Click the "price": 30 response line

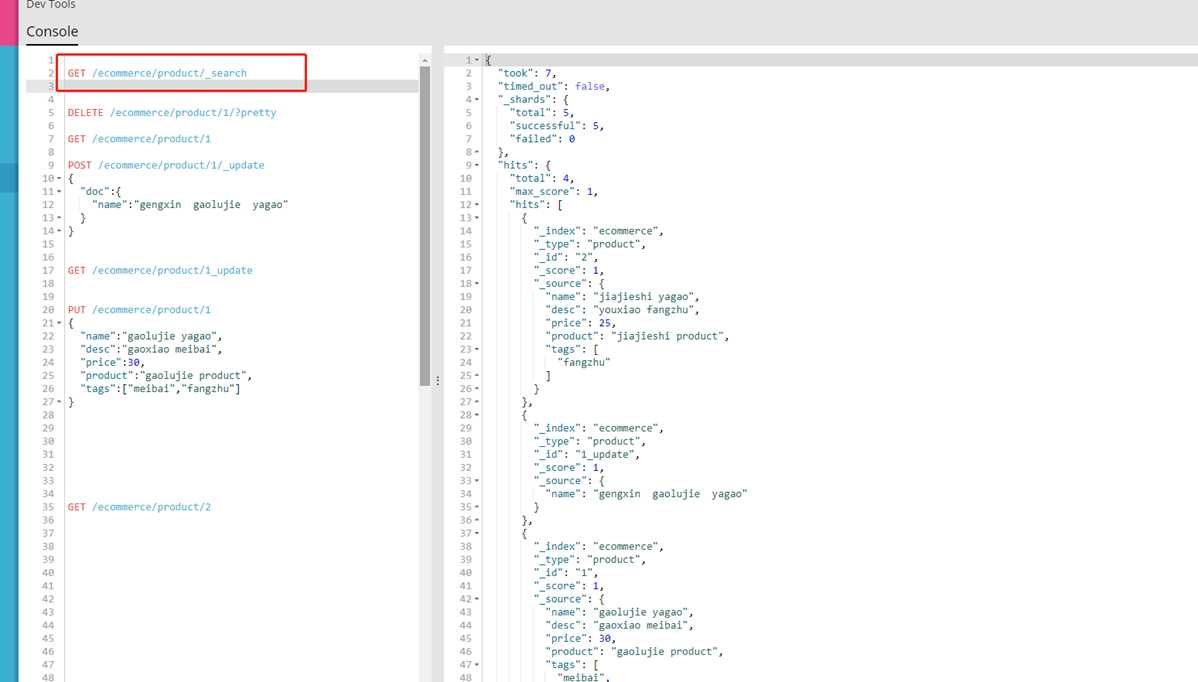[581, 638]
